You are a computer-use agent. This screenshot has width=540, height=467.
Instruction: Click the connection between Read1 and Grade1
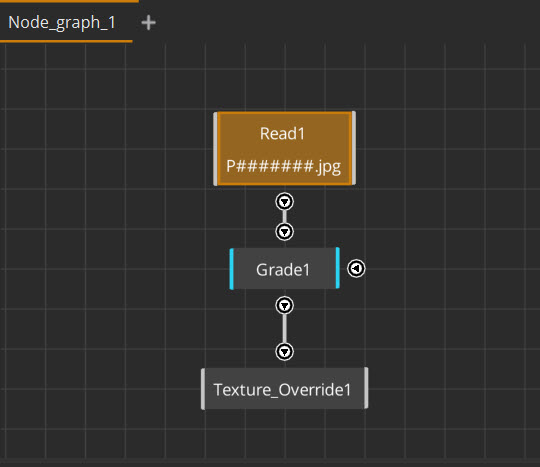click(284, 217)
